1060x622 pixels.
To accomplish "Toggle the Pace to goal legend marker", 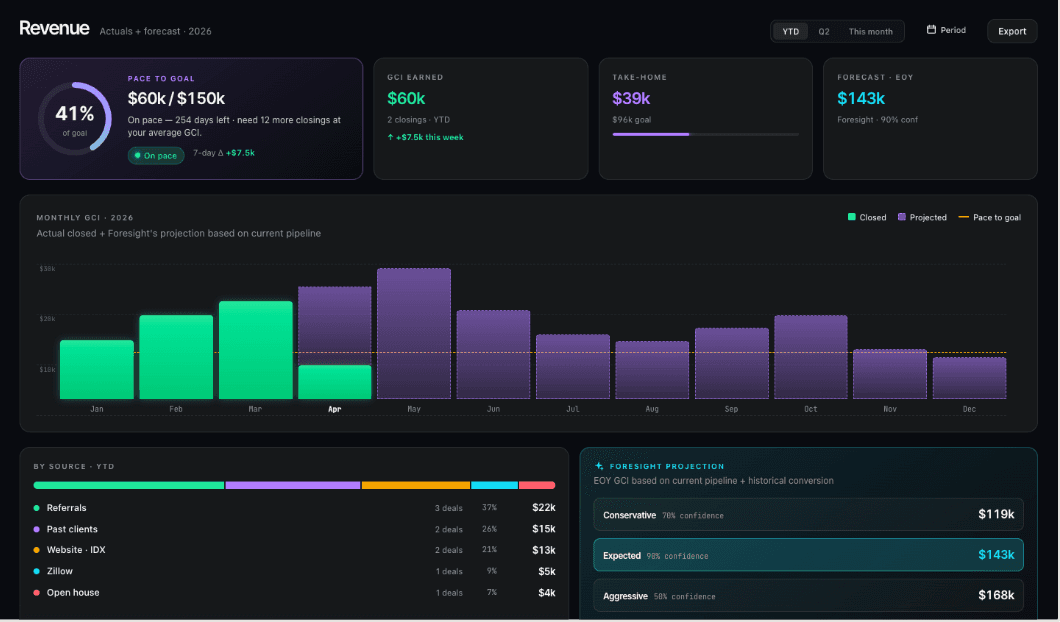I will 963,217.
